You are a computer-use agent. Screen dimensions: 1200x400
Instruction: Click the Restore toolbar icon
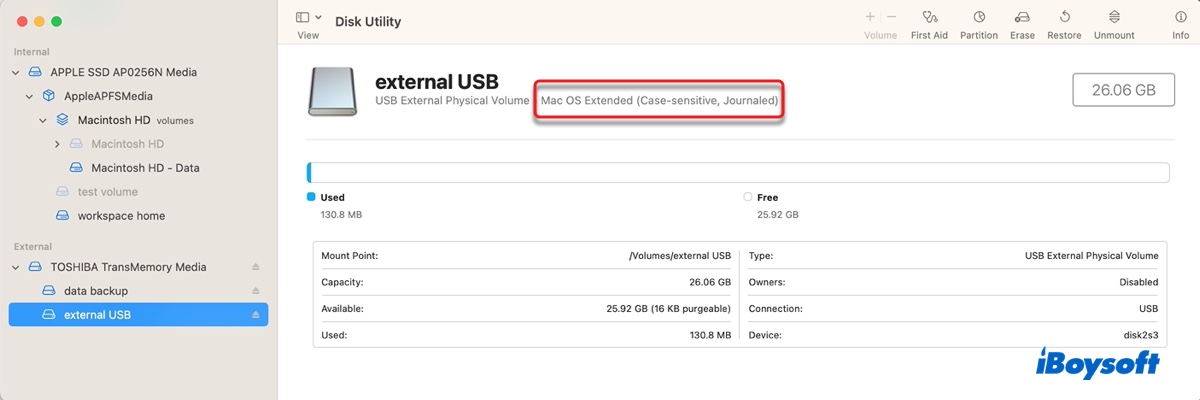(1064, 17)
